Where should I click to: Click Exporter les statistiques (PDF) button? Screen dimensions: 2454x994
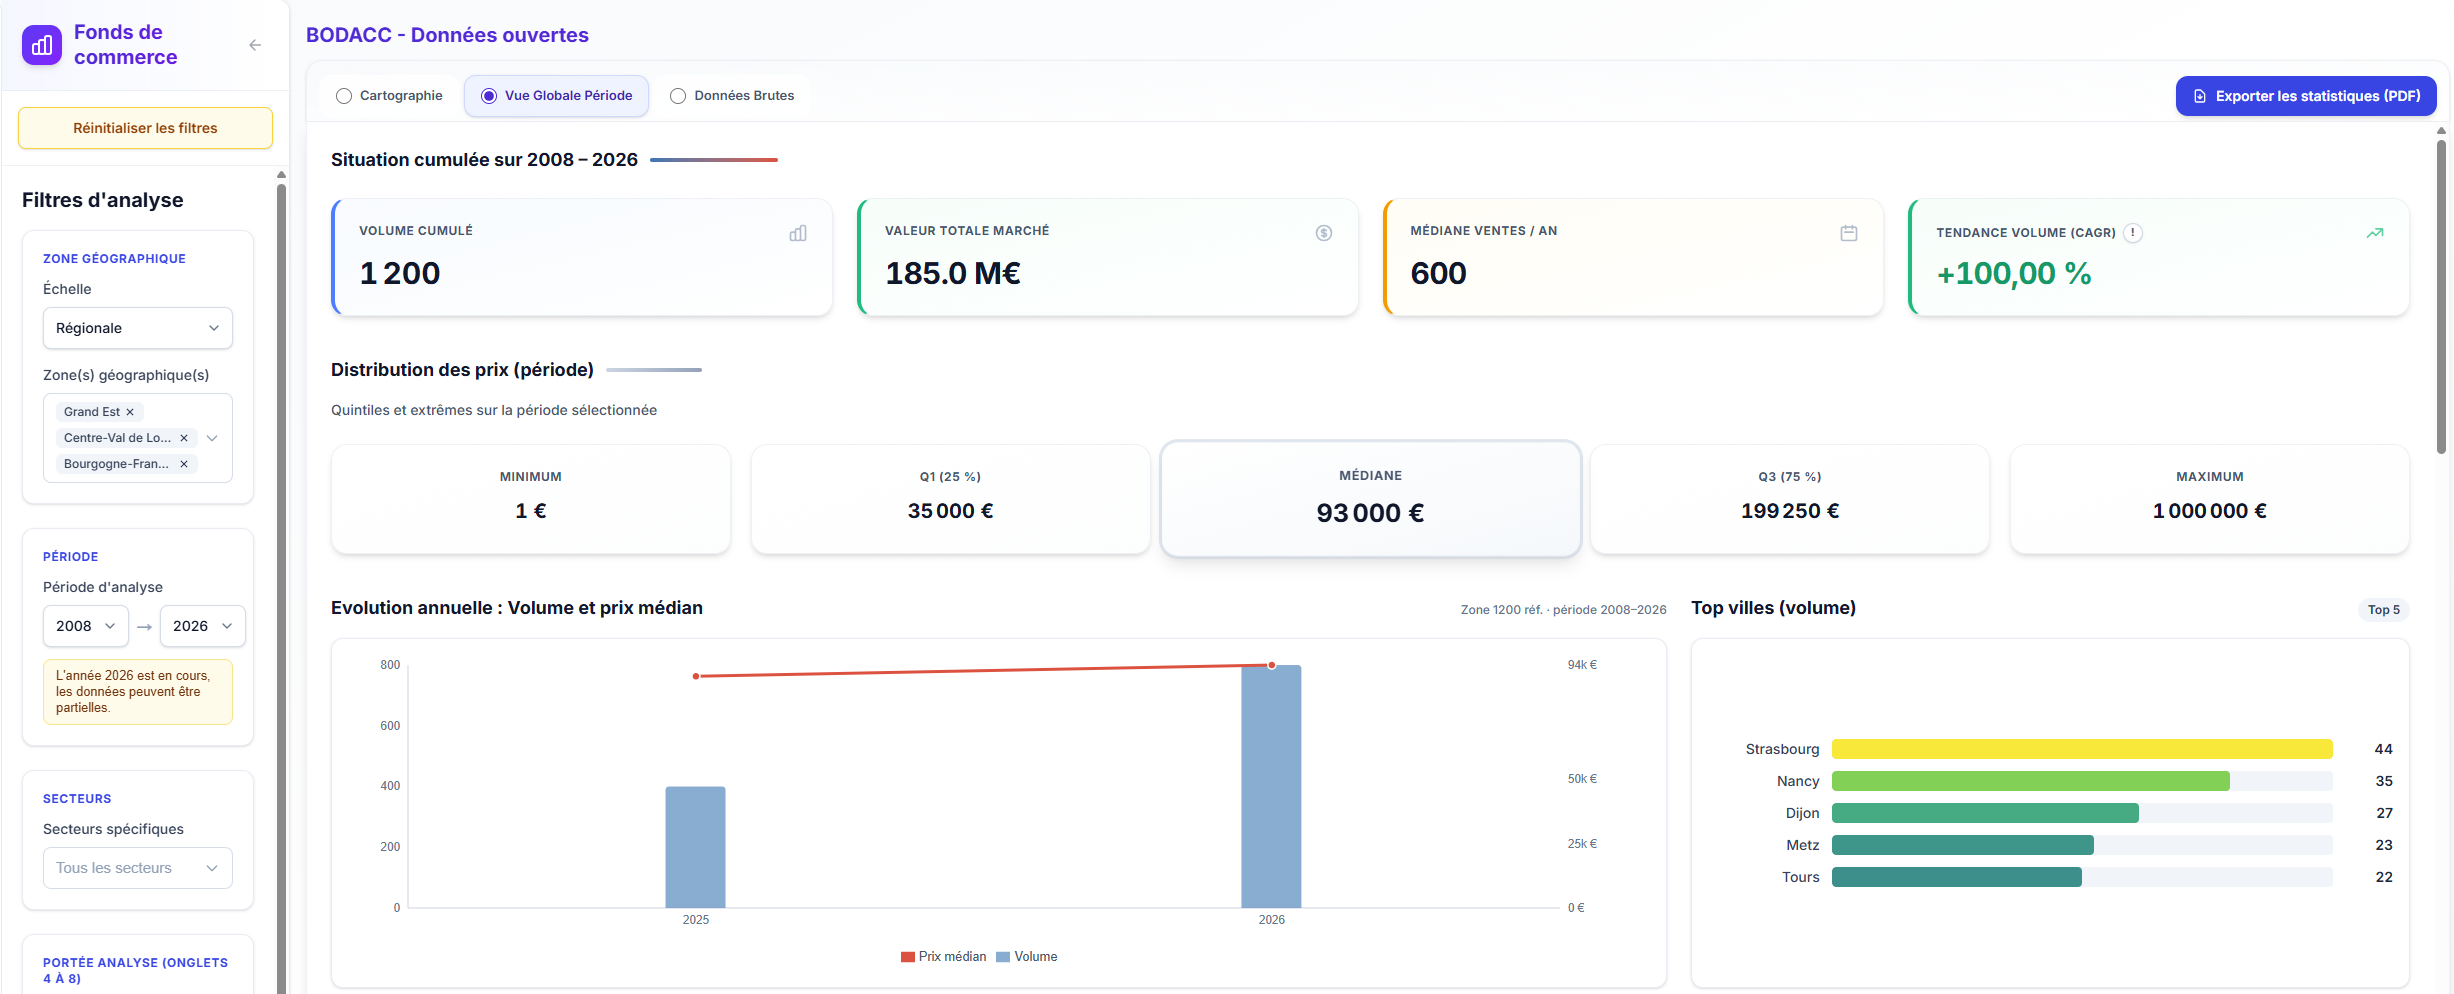pyautogui.click(x=2306, y=96)
